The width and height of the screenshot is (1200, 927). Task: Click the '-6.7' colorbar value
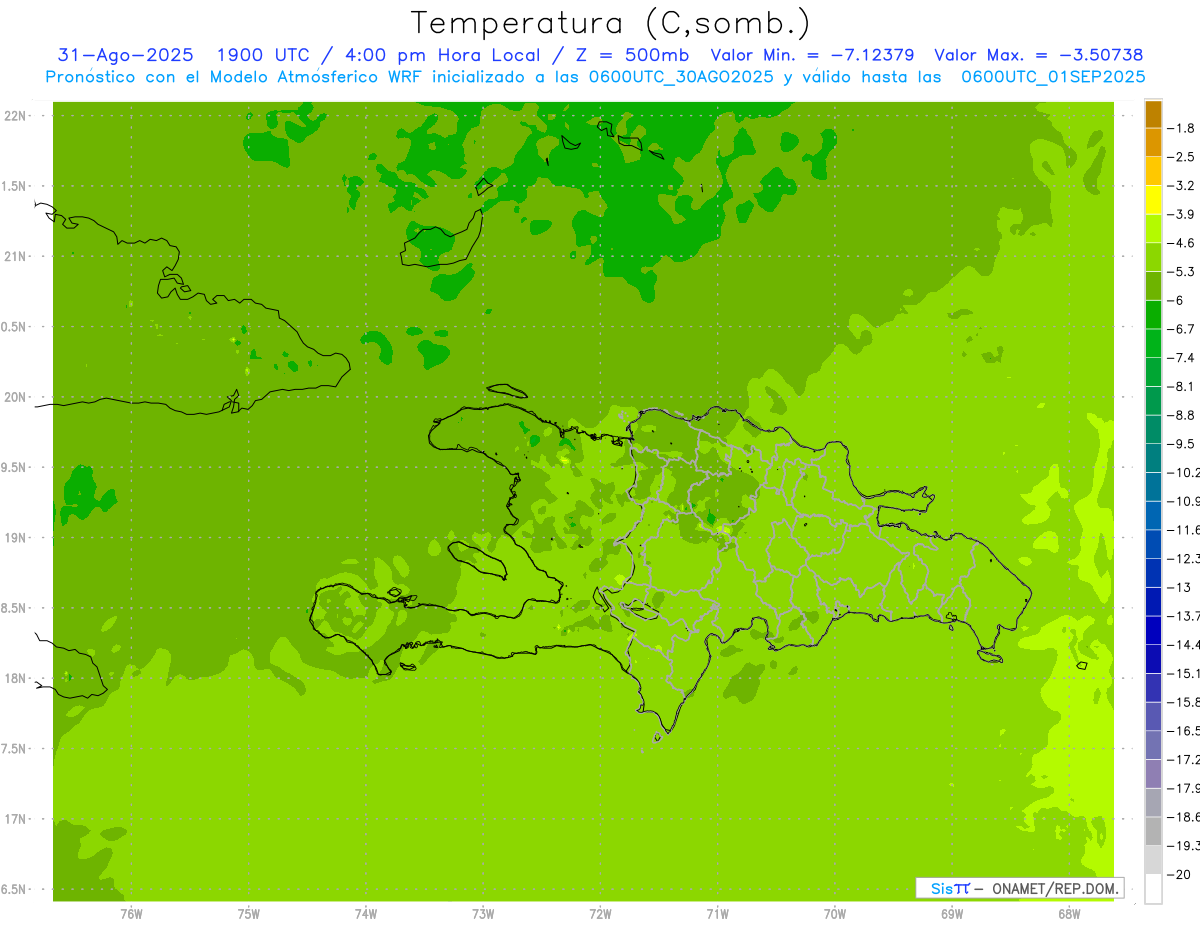point(1183,329)
